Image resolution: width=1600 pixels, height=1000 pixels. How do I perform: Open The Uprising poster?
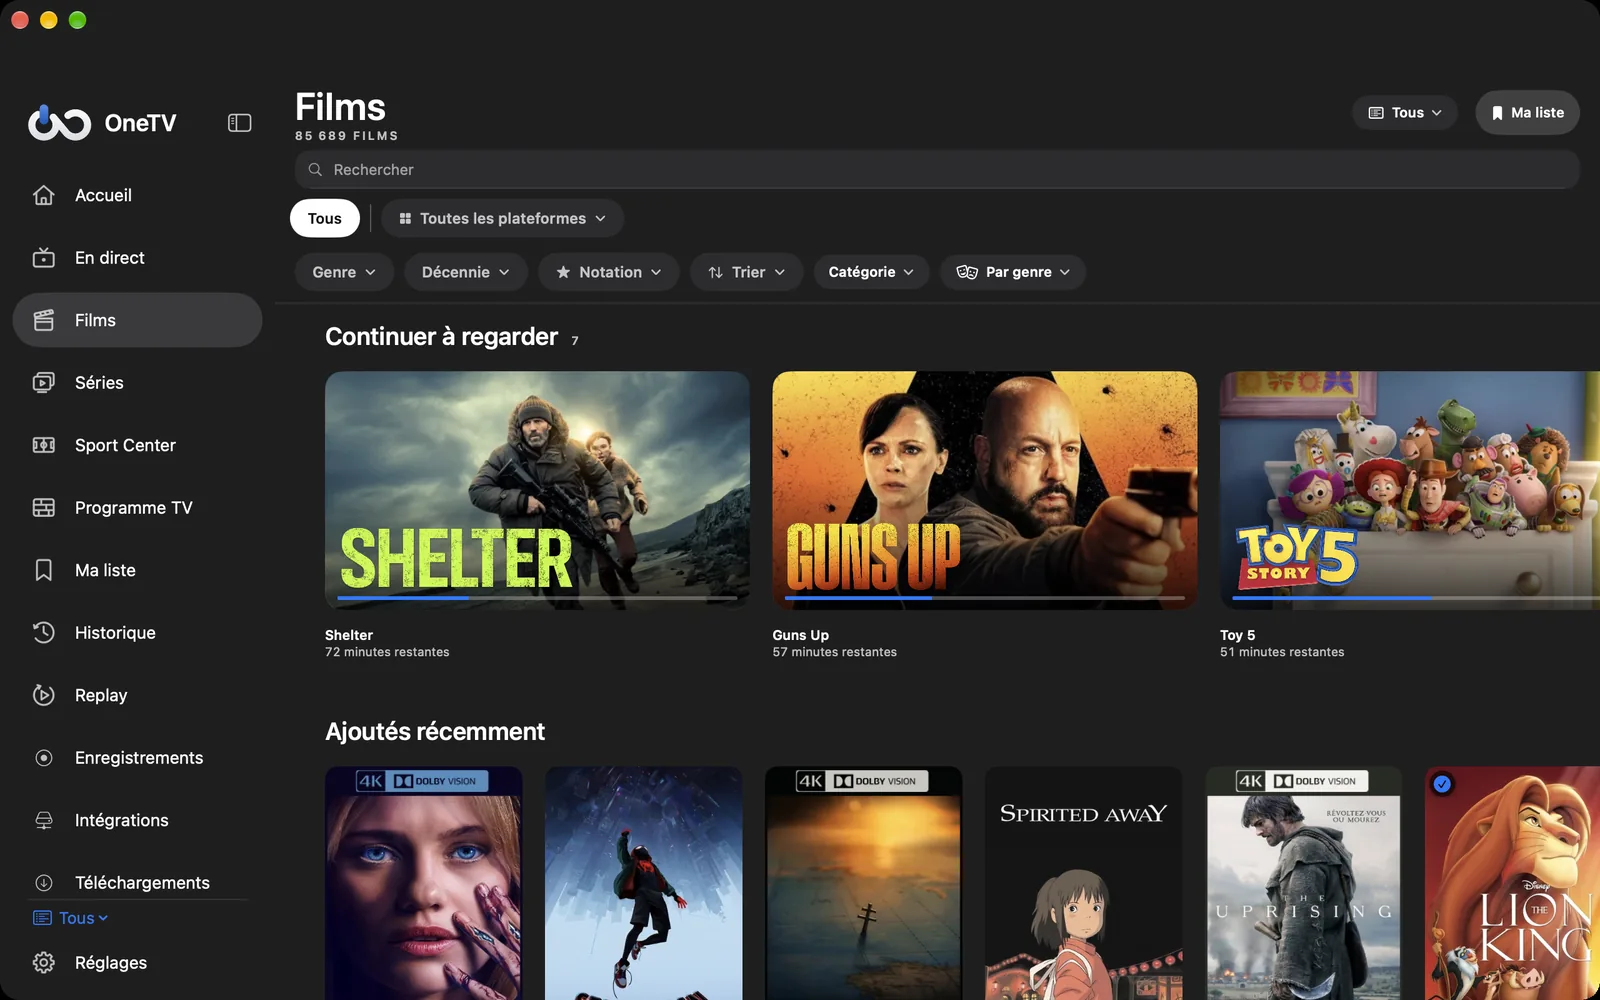point(1304,883)
